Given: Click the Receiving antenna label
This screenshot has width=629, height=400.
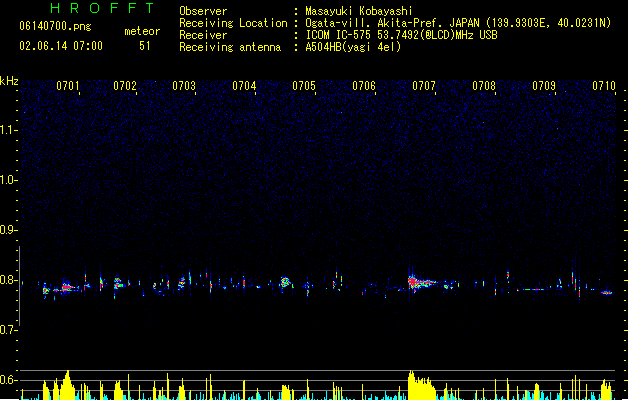Looking at the screenshot, I should click(x=230, y=47).
